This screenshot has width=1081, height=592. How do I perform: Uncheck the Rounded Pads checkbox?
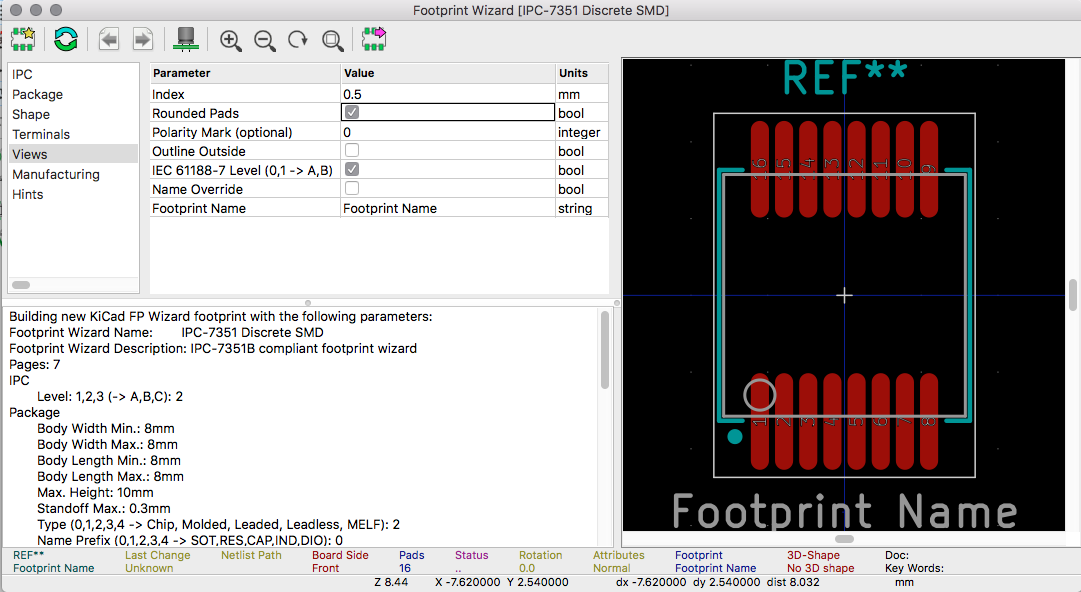352,112
